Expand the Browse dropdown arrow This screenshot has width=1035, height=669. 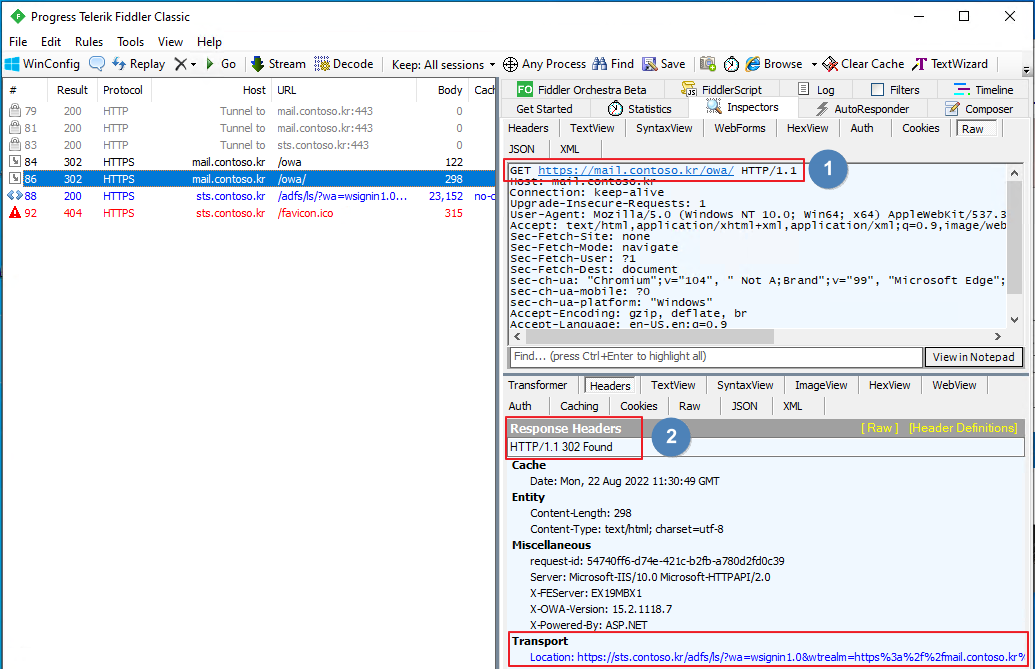pyautogui.click(x=814, y=65)
